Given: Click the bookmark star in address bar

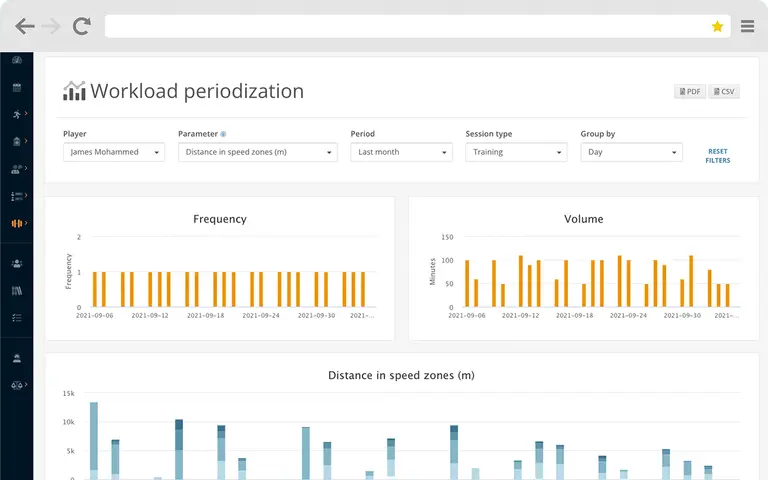Looking at the screenshot, I should click(717, 26).
